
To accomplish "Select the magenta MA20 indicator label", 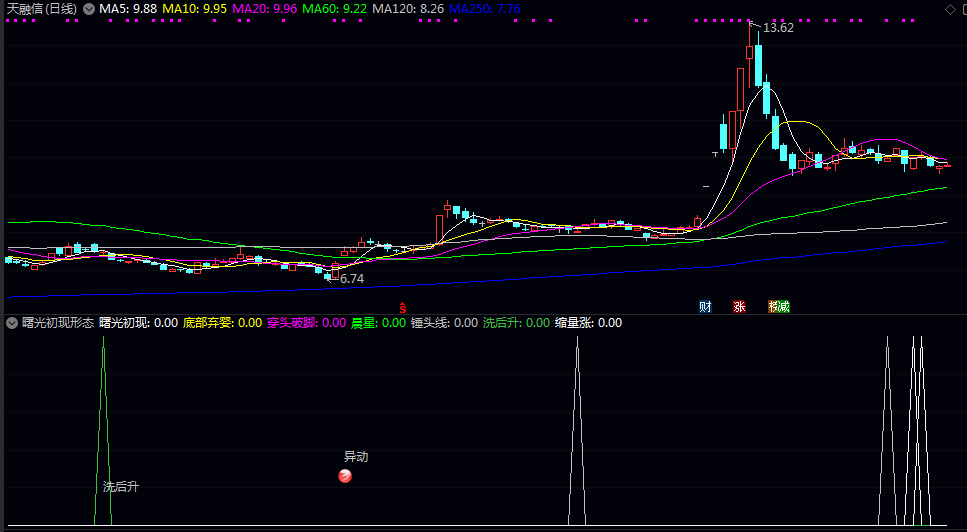I will [264, 9].
